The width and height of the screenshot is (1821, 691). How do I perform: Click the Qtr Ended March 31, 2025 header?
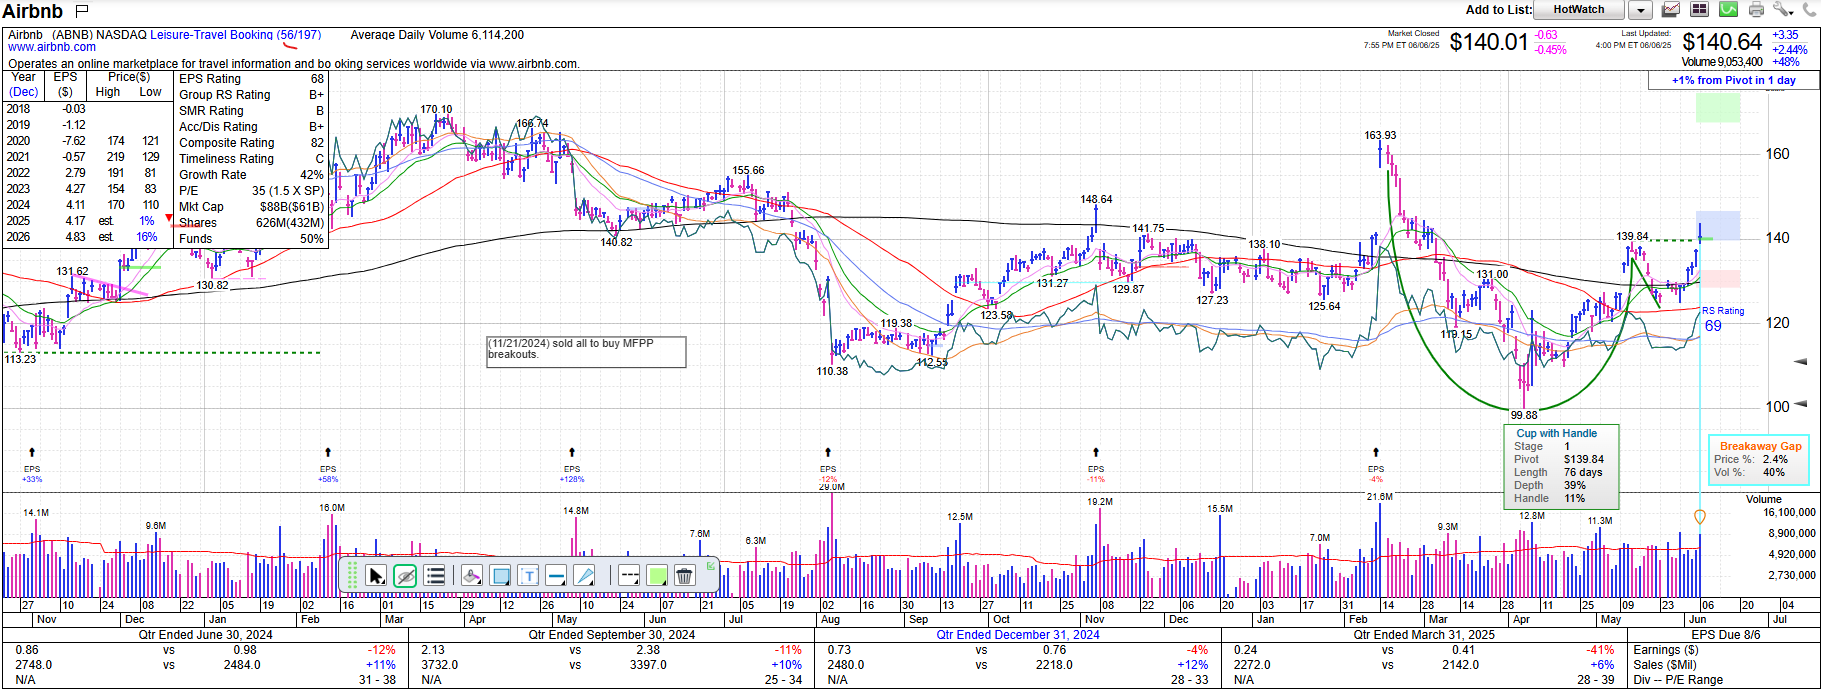[1424, 635]
